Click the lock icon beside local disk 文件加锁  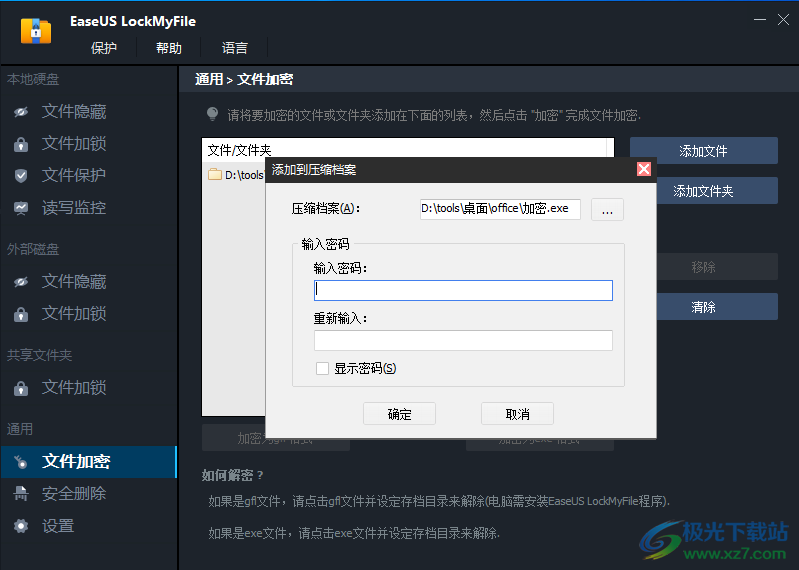(x=21, y=144)
